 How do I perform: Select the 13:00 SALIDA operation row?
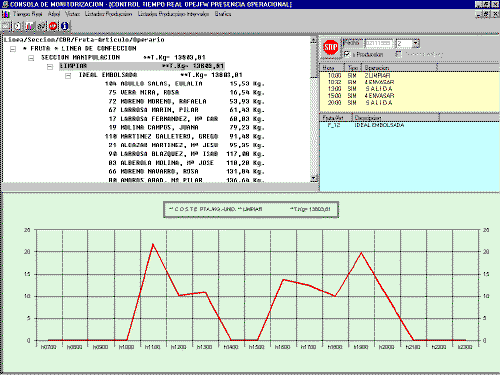360,89
